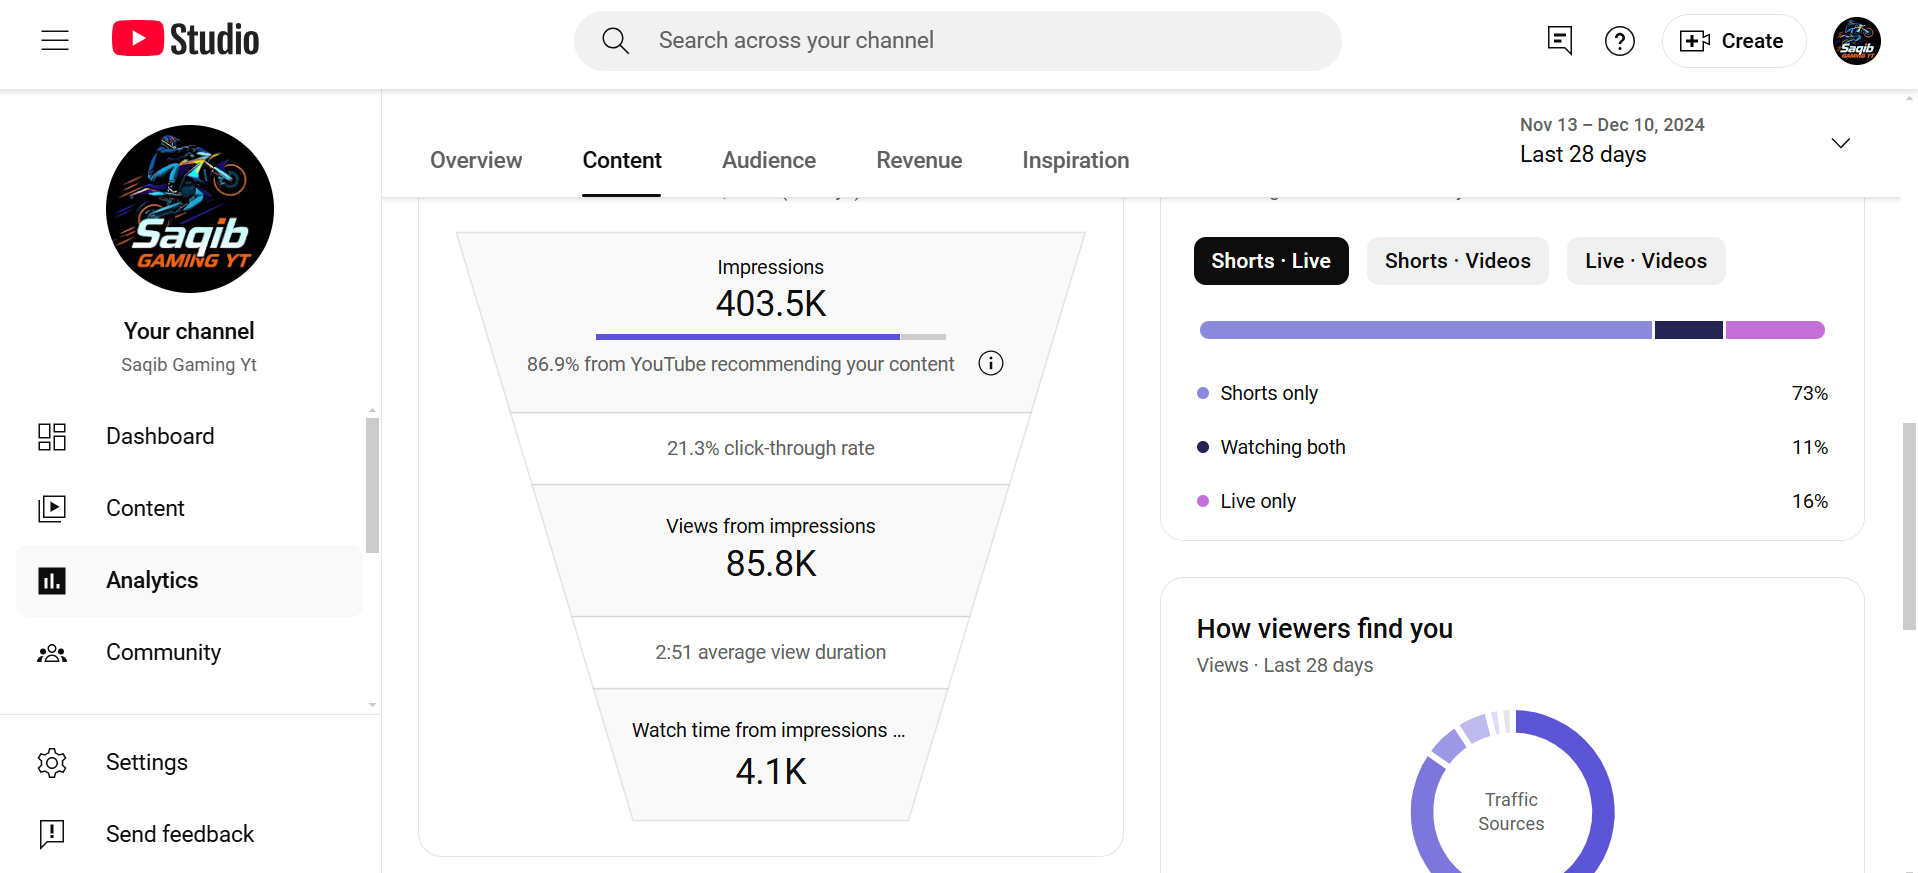1918x873 pixels.
Task: Focus the channel search field
Action: click(x=957, y=41)
